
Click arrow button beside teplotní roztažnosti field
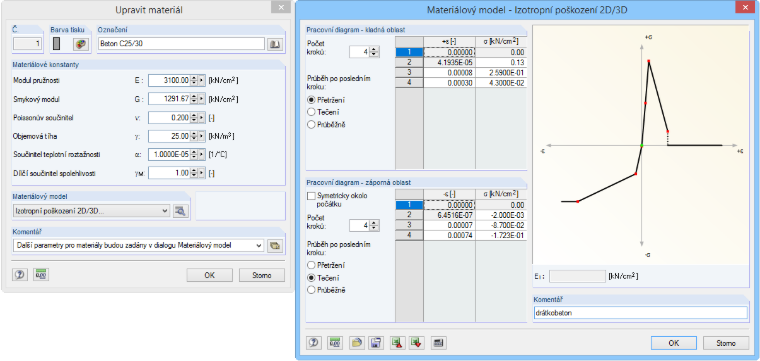coord(202,155)
